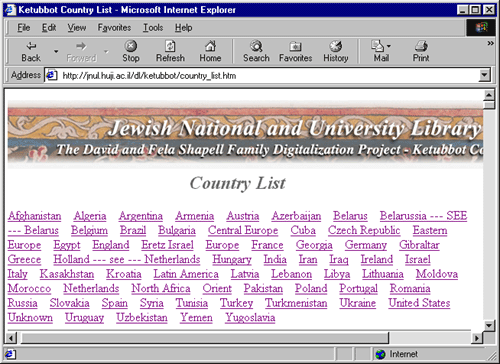500x364 pixels.
Task: Click the vertical scrollbar down arrow
Action: coord(489,325)
